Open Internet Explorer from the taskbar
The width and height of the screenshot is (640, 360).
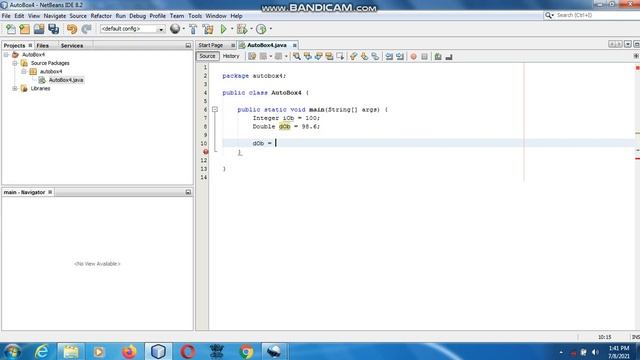tap(42, 351)
